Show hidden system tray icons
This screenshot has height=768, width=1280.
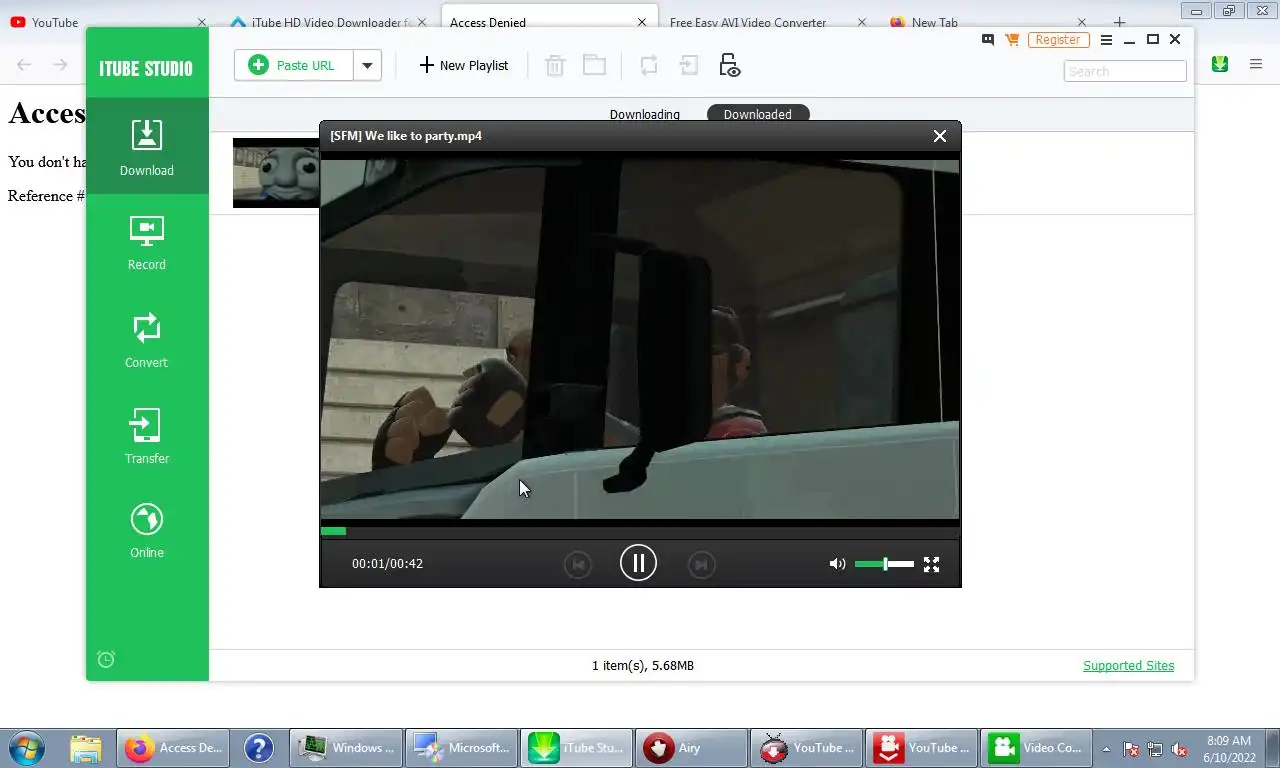[x=1106, y=749]
